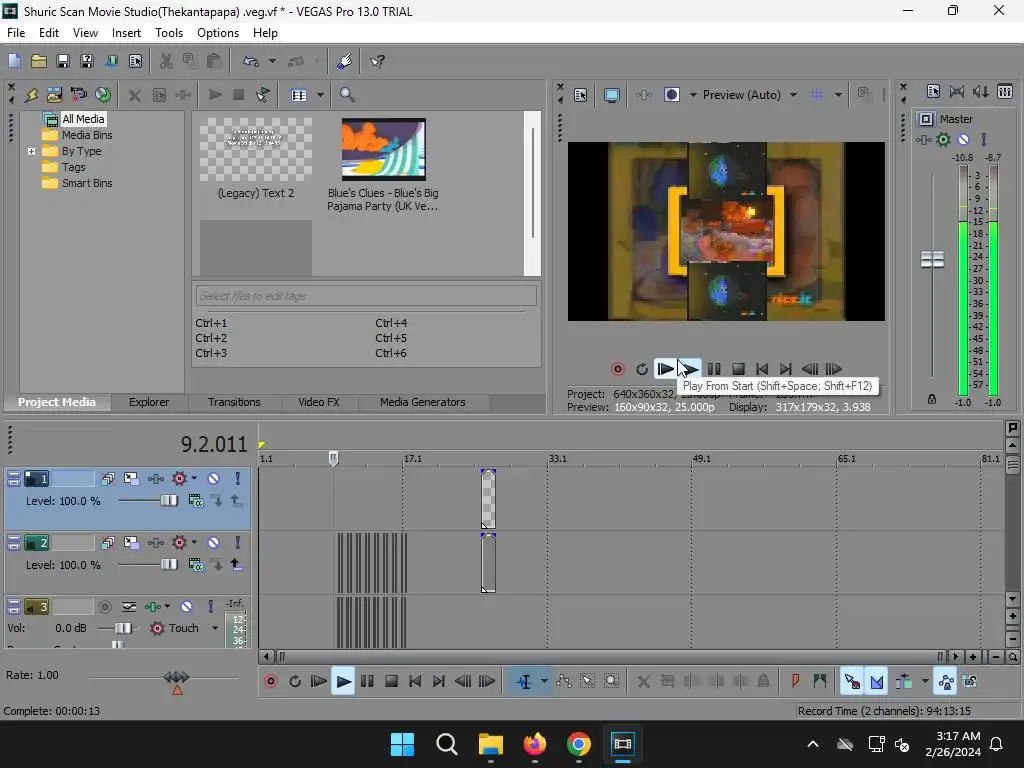
Task: Click the New project icon in main toolbar
Action: tap(14, 61)
